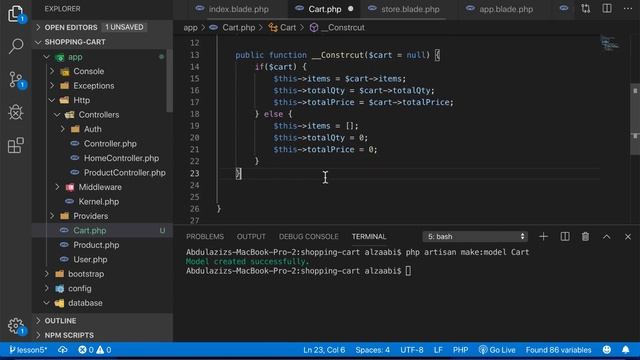Open the terminal selector '5: bash' dropdown
Viewport: 640px width, 360px height.
pyautogui.click(x=475, y=236)
